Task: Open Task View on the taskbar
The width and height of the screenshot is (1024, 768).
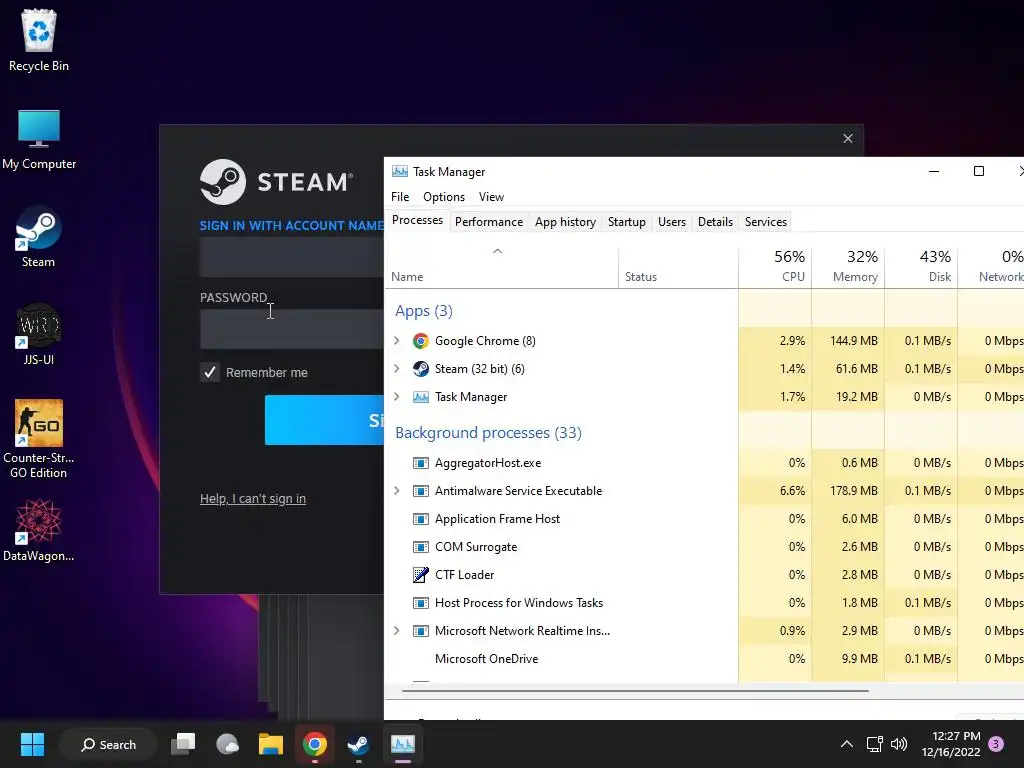Action: click(183, 744)
